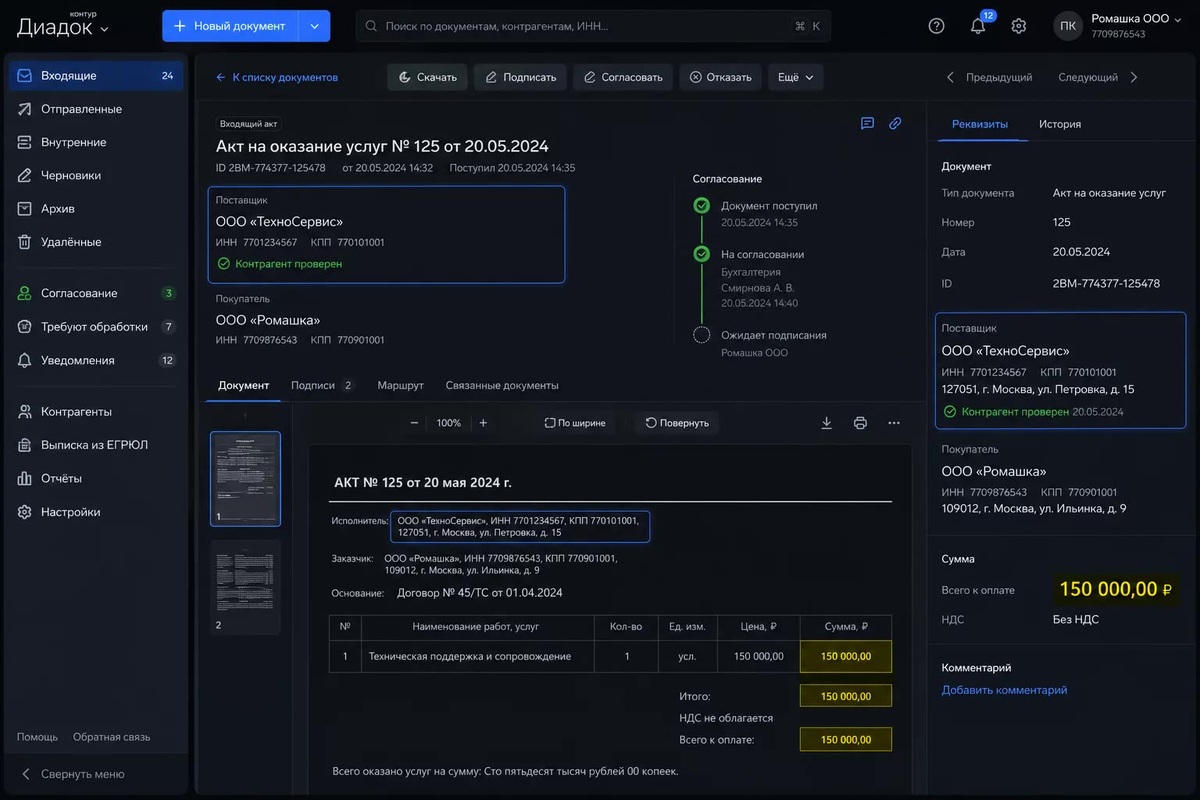Image resolution: width=1200 pixels, height=800 pixels.
Task: Download document using viewer download icon
Action: [x=826, y=423]
